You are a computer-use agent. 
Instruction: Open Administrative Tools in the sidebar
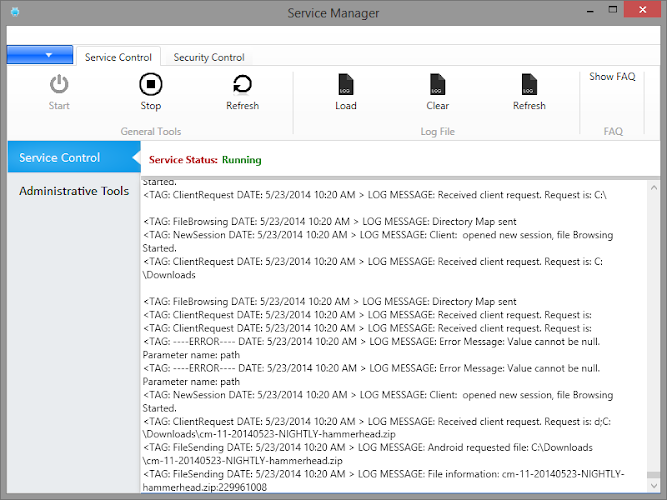click(74, 191)
